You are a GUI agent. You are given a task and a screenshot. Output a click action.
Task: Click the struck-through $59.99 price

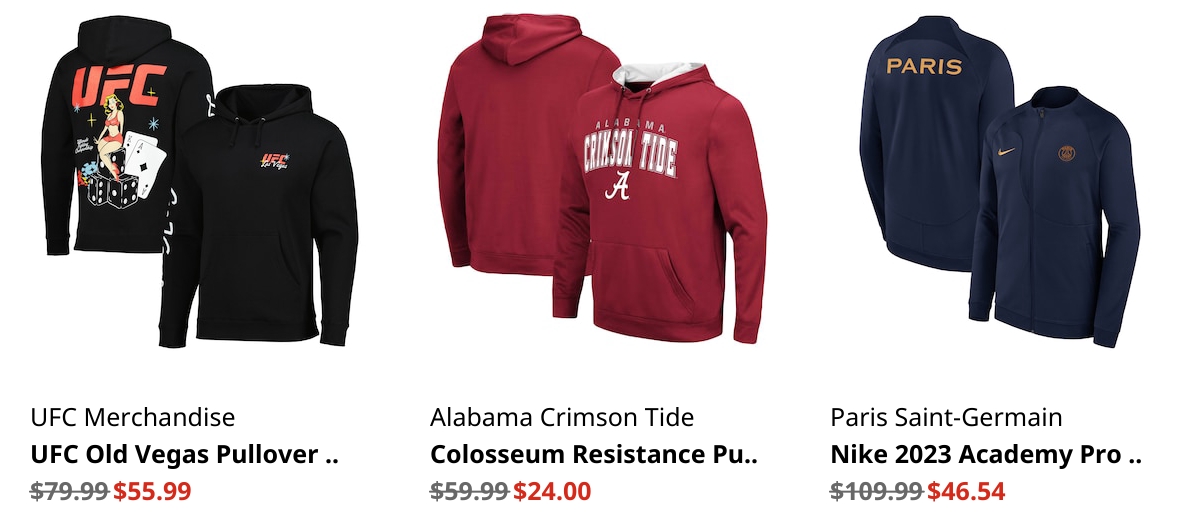coord(470,491)
